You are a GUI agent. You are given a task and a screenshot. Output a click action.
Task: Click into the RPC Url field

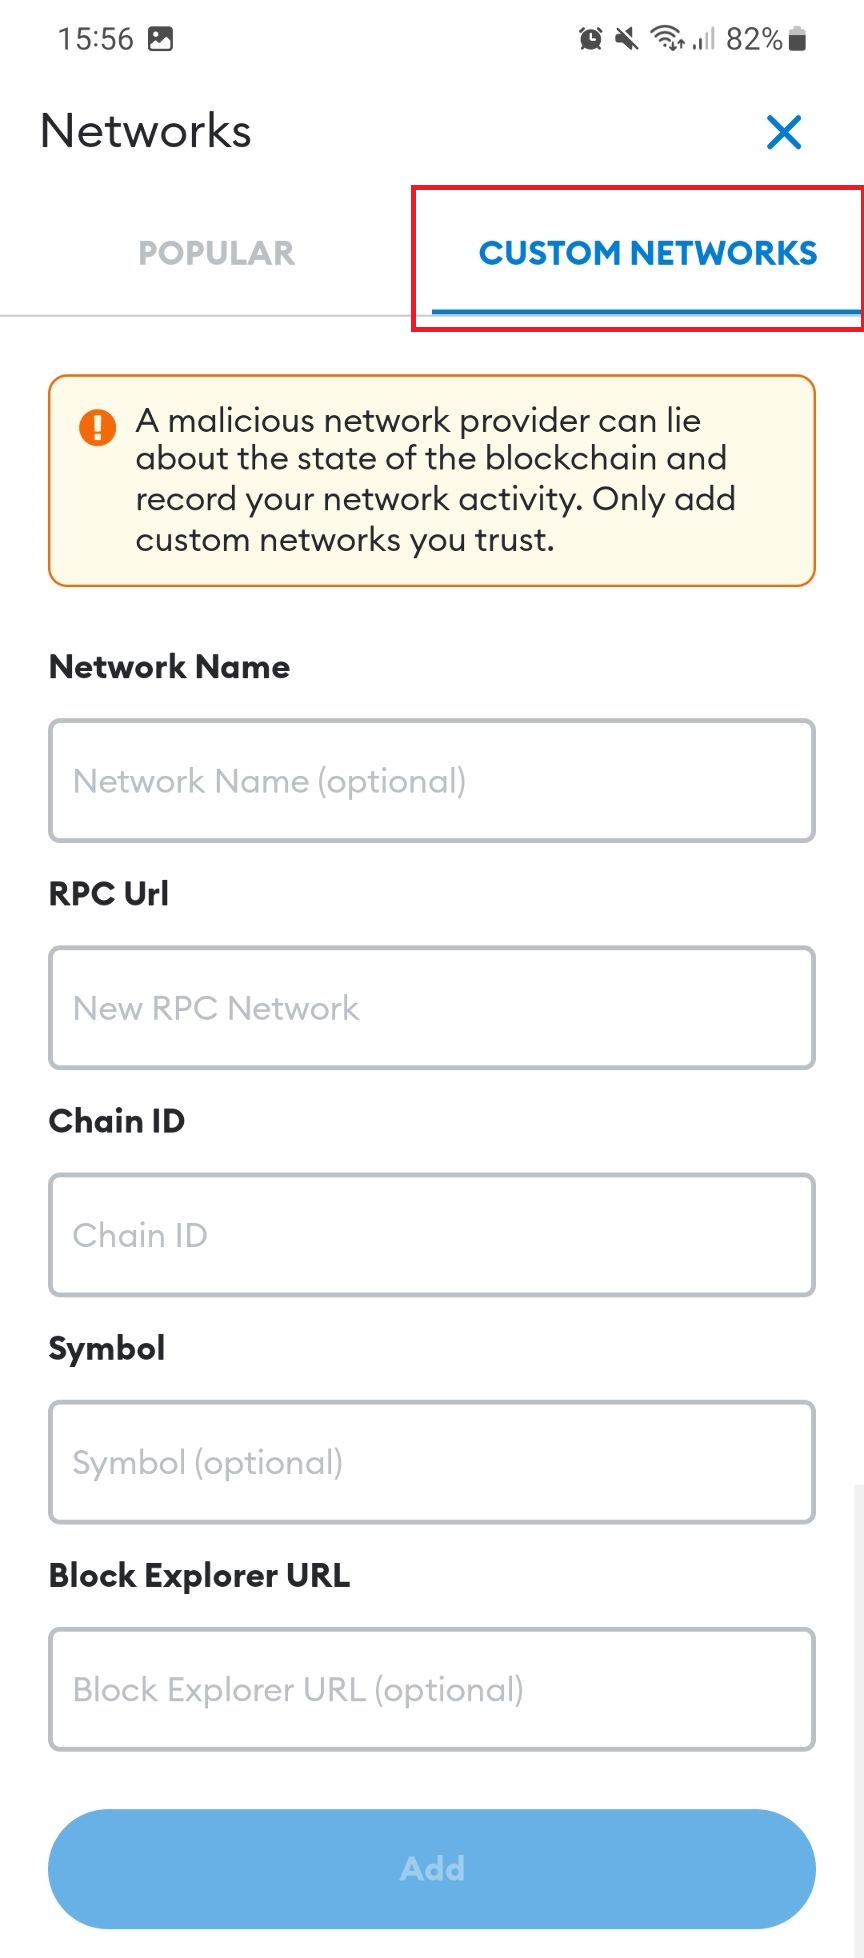(x=432, y=1008)
